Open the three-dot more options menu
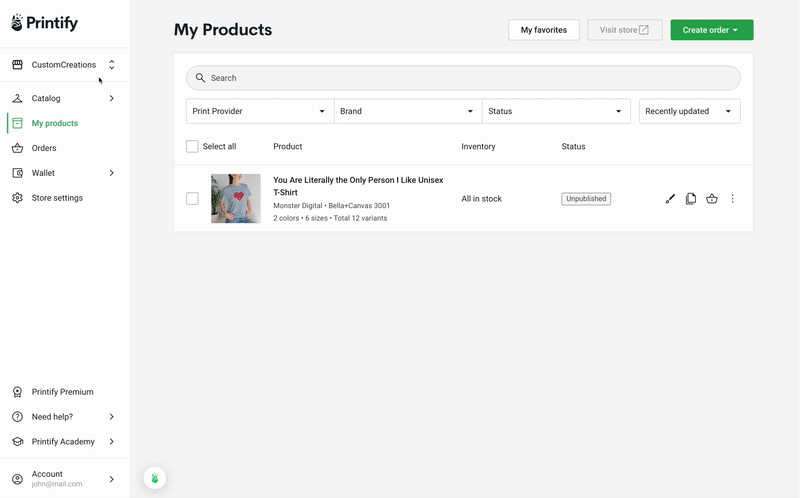Screen dimensions: 800x498 coord(732,199)
